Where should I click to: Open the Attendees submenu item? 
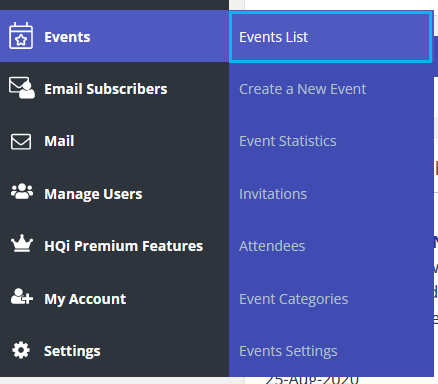(331, 246)
